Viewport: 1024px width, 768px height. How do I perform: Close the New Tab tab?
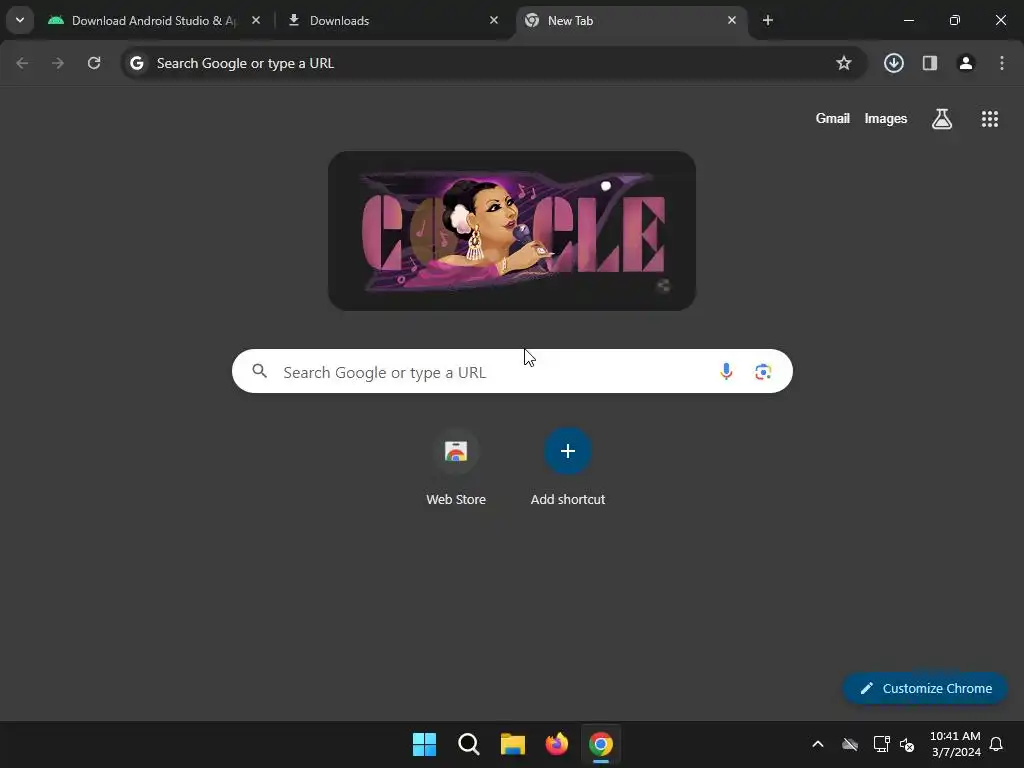(x=731, y=20)
